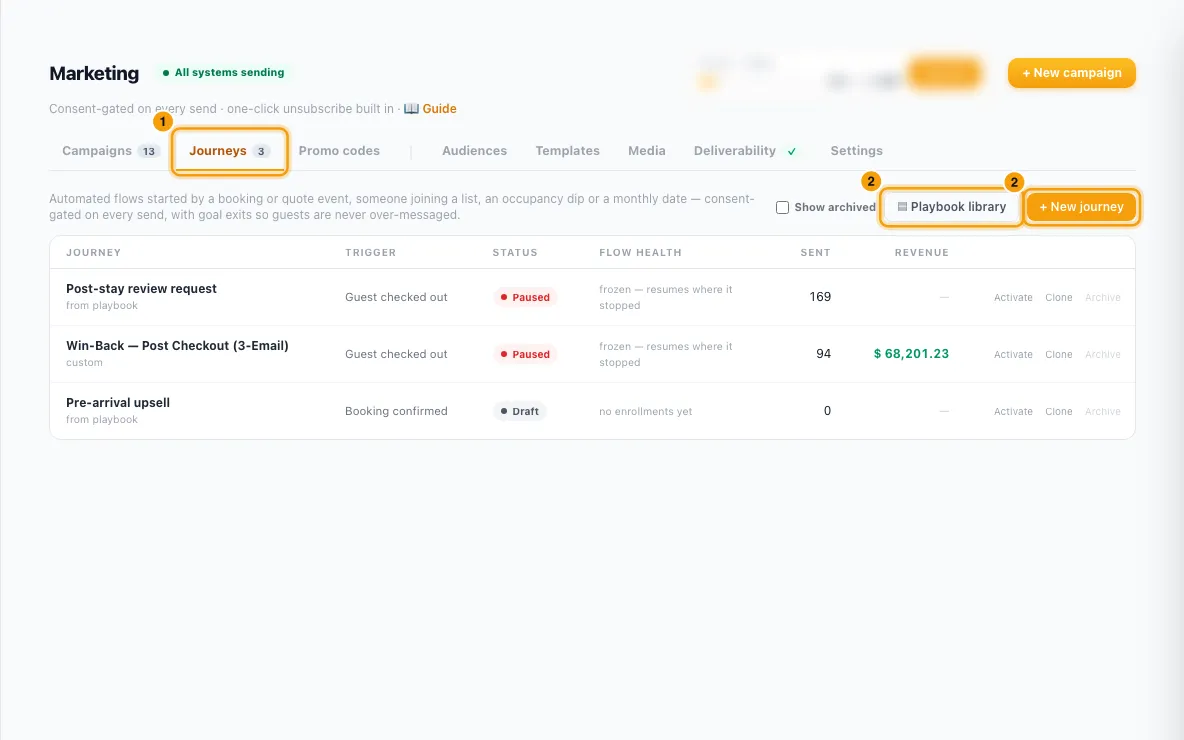Click the JOURNEY column header
Image resolution: width=1184 pixels, height=740 pixels.
[x=94, y=252]
